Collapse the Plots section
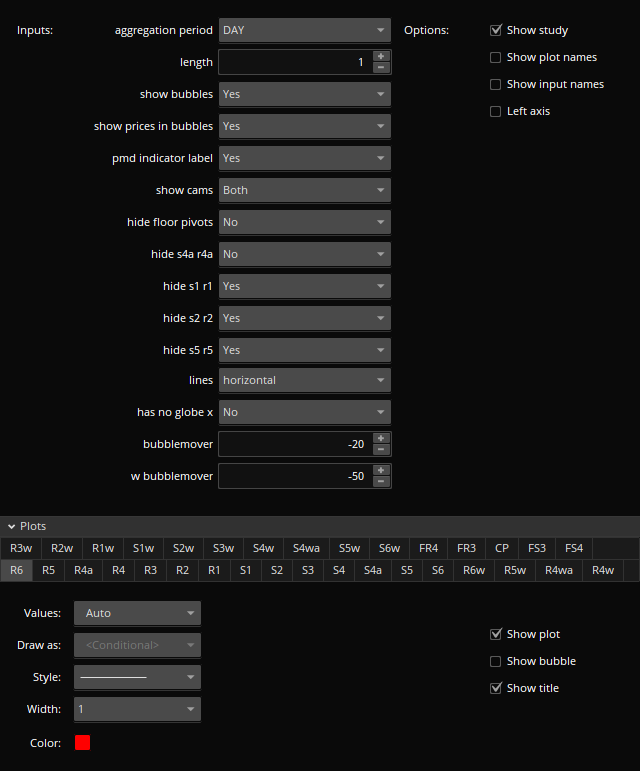Screen dimensions: 640x771 pos(11,526)
